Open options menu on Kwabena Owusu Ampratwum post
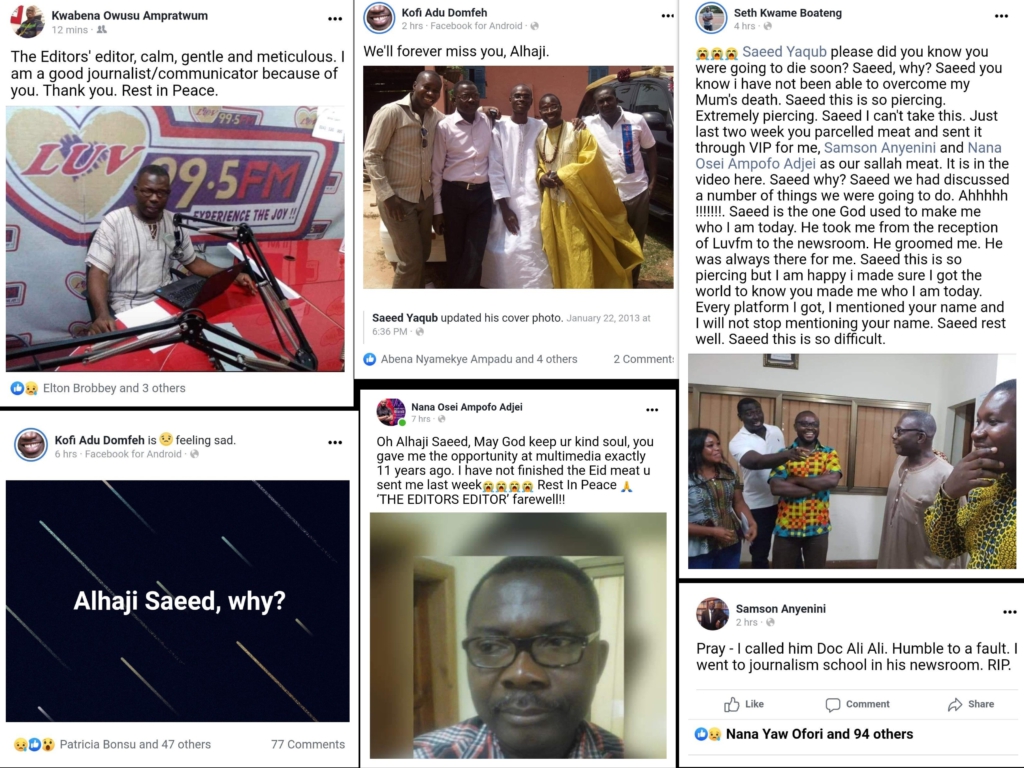 pyautogui.click(x=335, y=19)
